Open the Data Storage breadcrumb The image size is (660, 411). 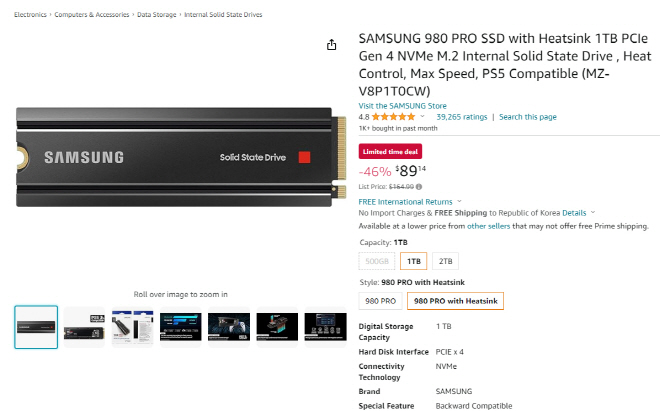pos(158,16)
